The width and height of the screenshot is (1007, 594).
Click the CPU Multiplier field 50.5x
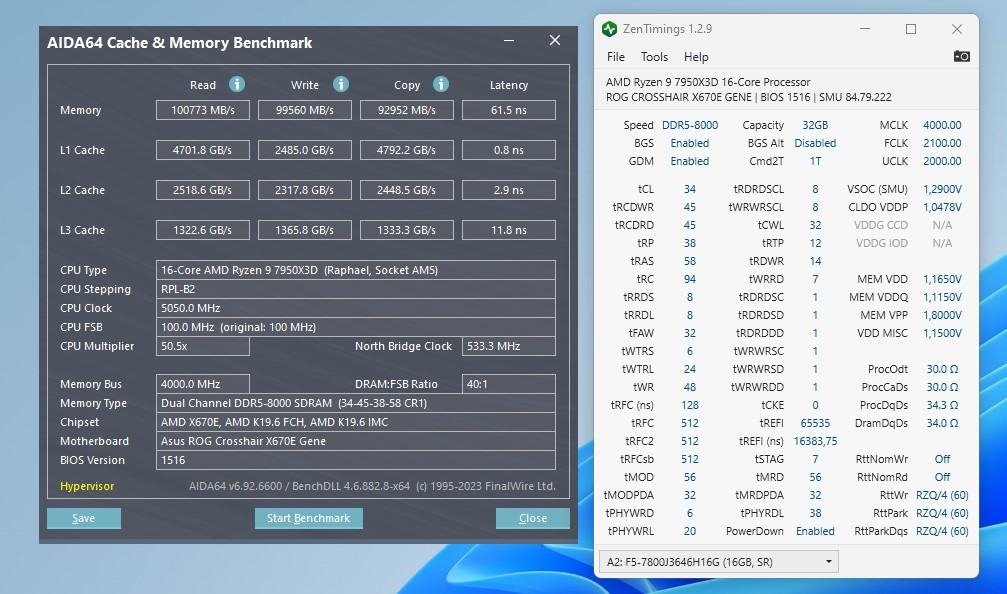pyautogui.click(x=203, y=346)
